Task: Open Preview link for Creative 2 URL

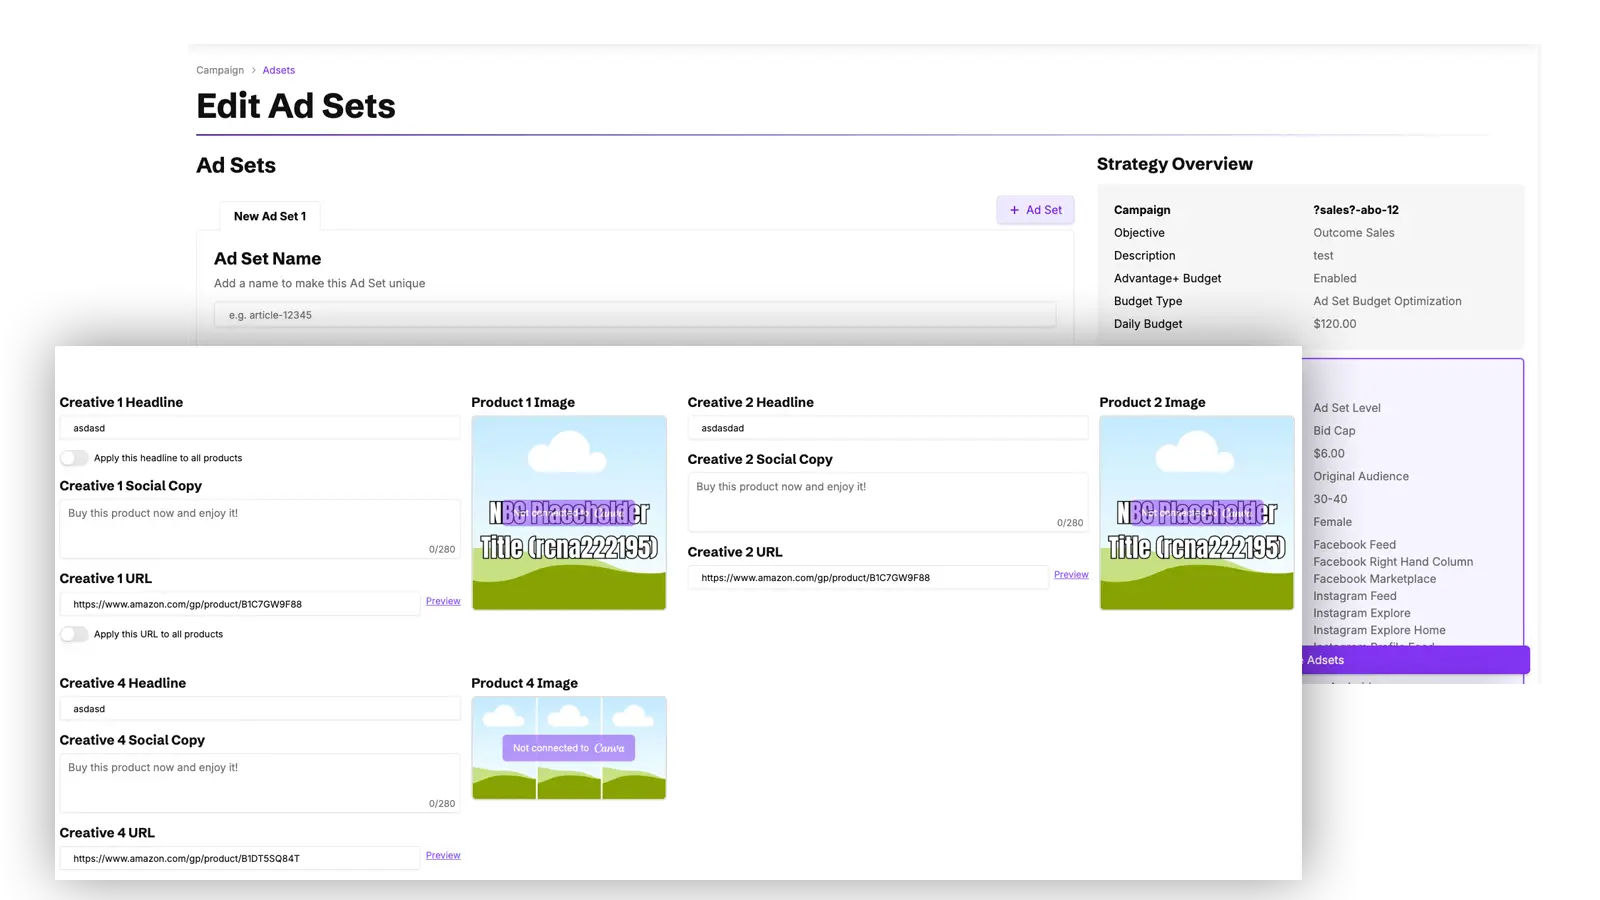Action: [1070, 575]
